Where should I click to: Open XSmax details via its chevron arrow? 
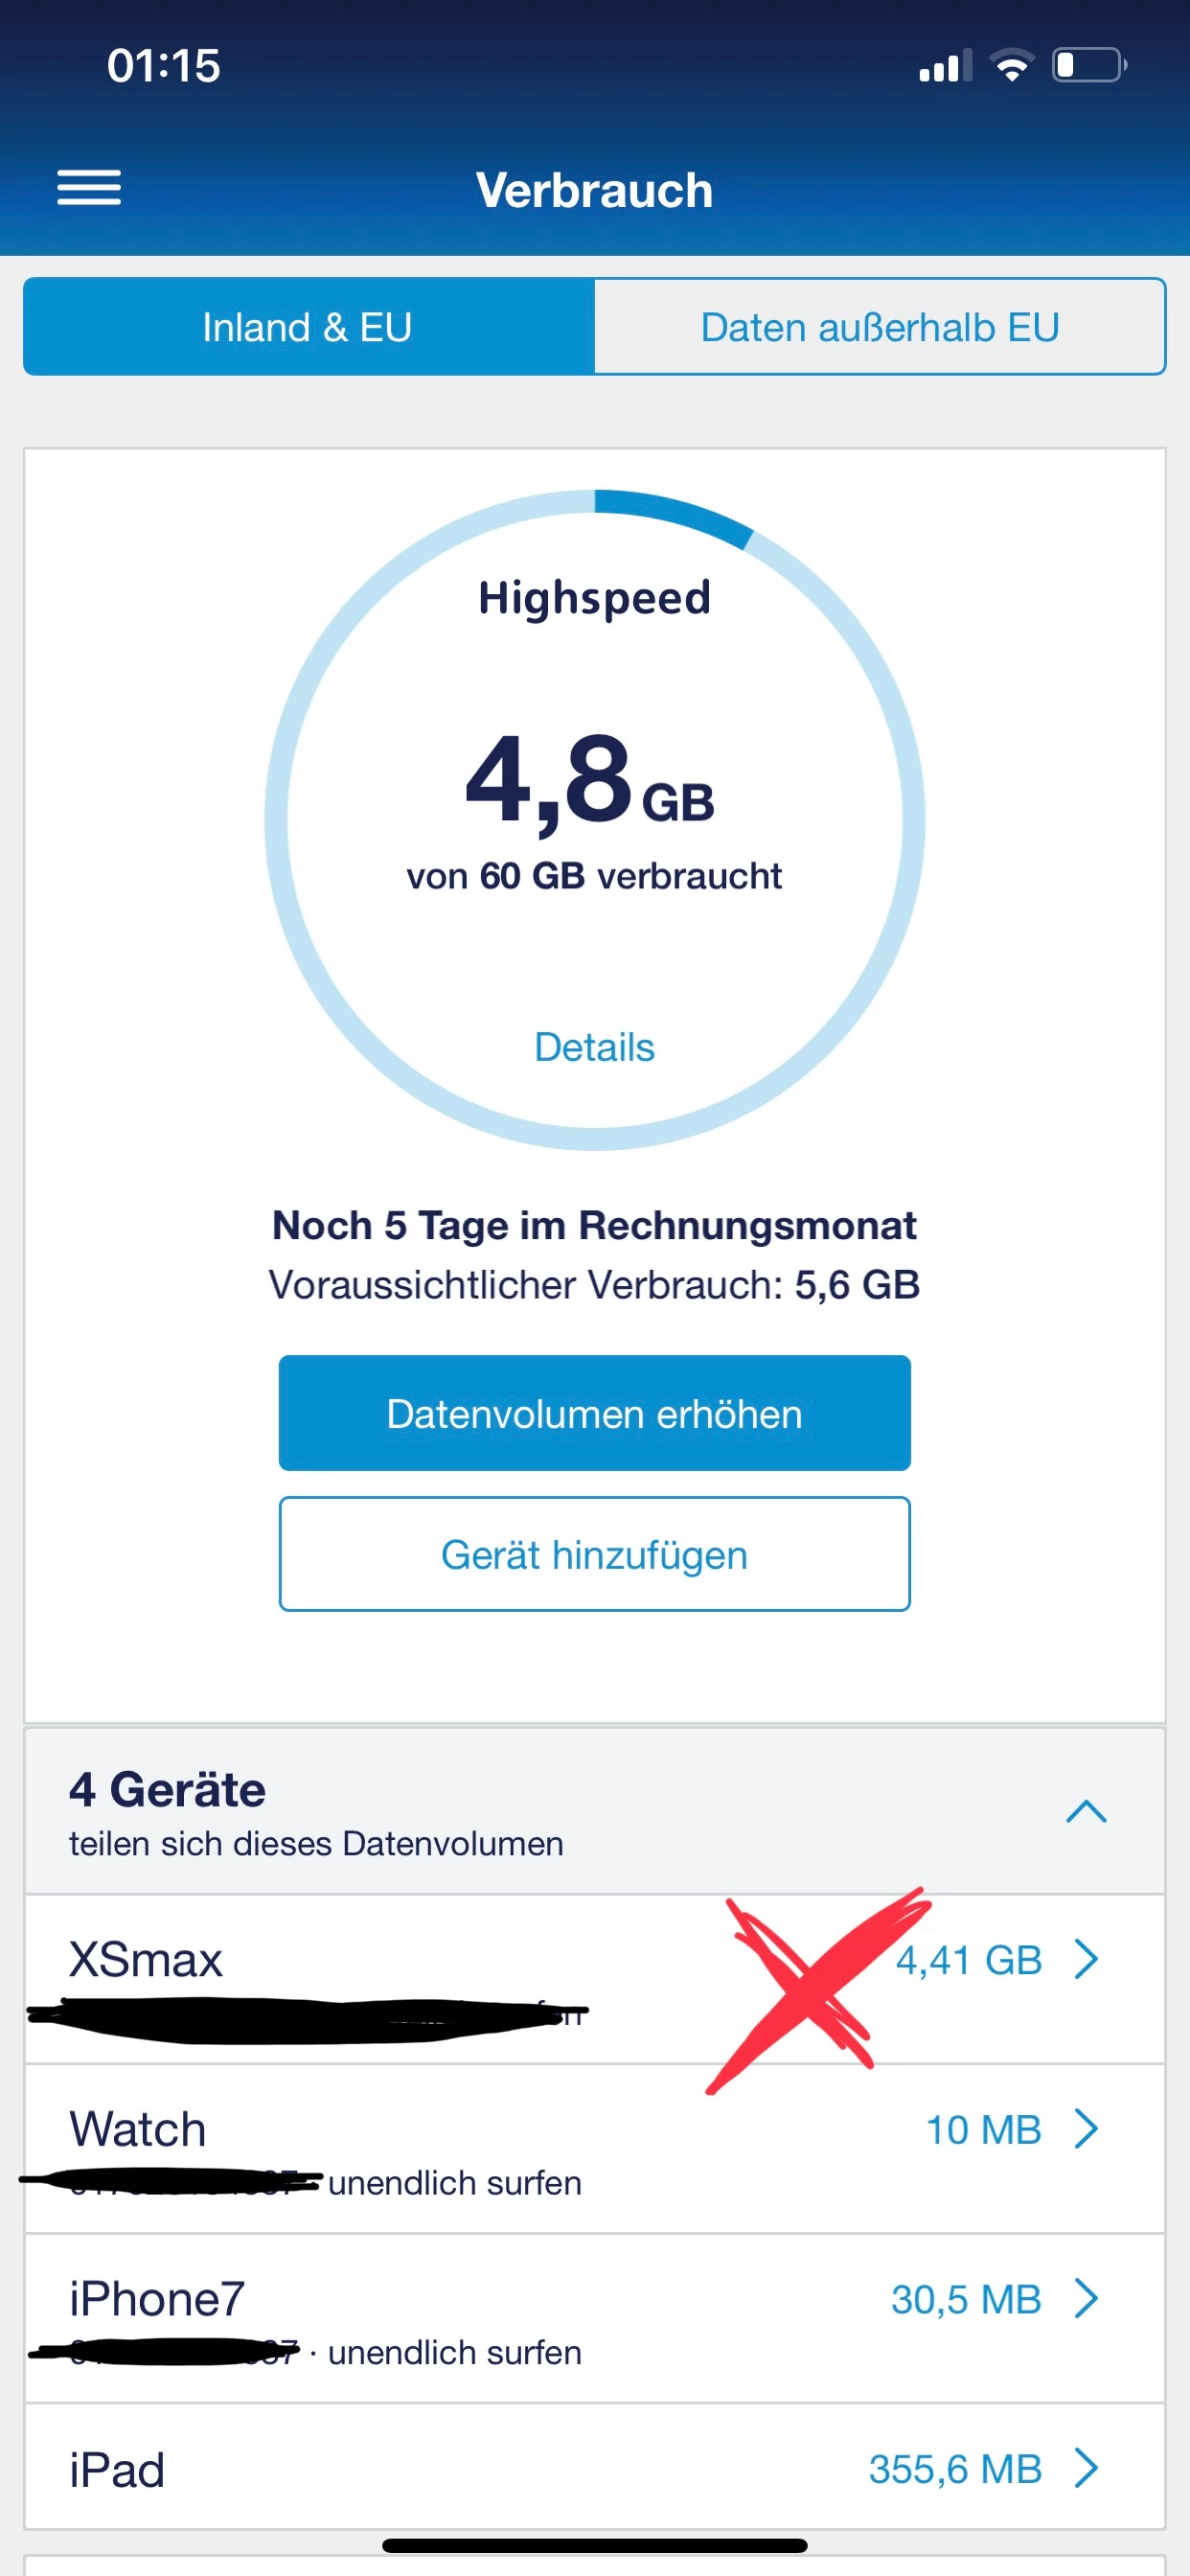pos(1086,1959)
